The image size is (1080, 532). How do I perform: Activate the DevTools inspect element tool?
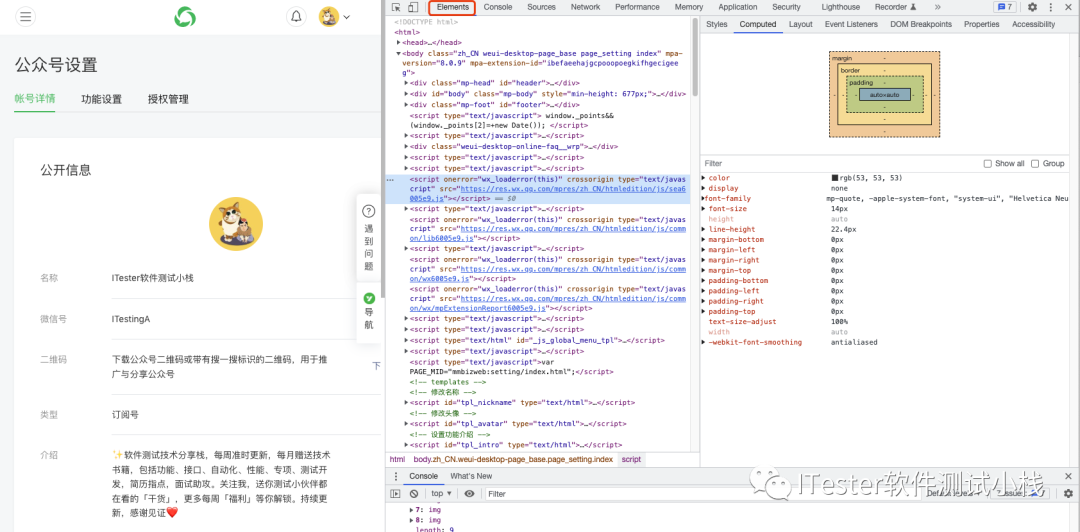coord(397,7)
